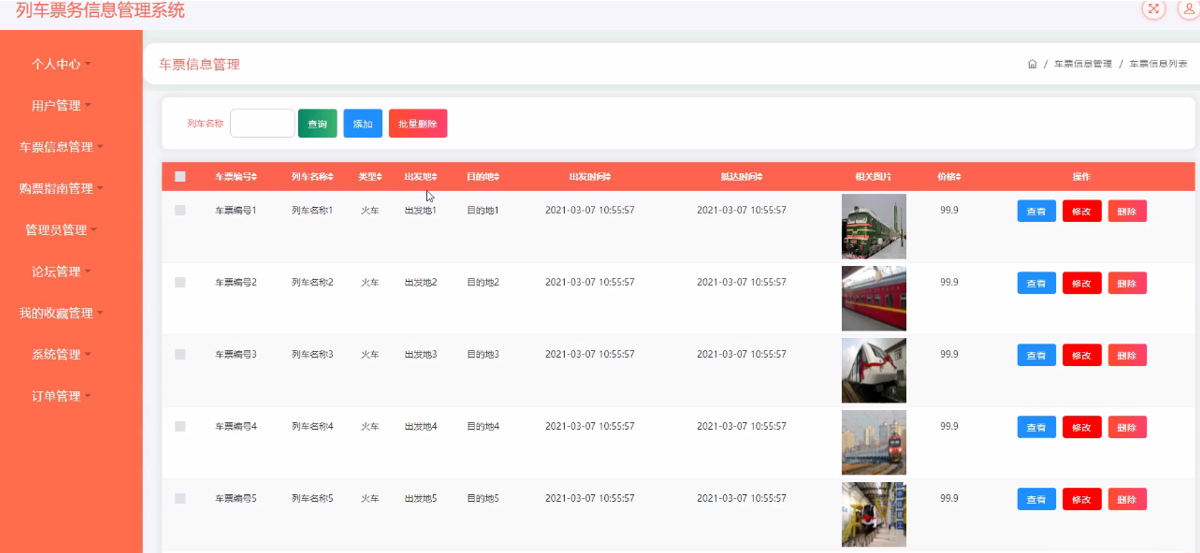The width and height of the screenshot is (1200, 553).
Task: View details of 车票编号1 with 查看
Action: coord(1036,211)
